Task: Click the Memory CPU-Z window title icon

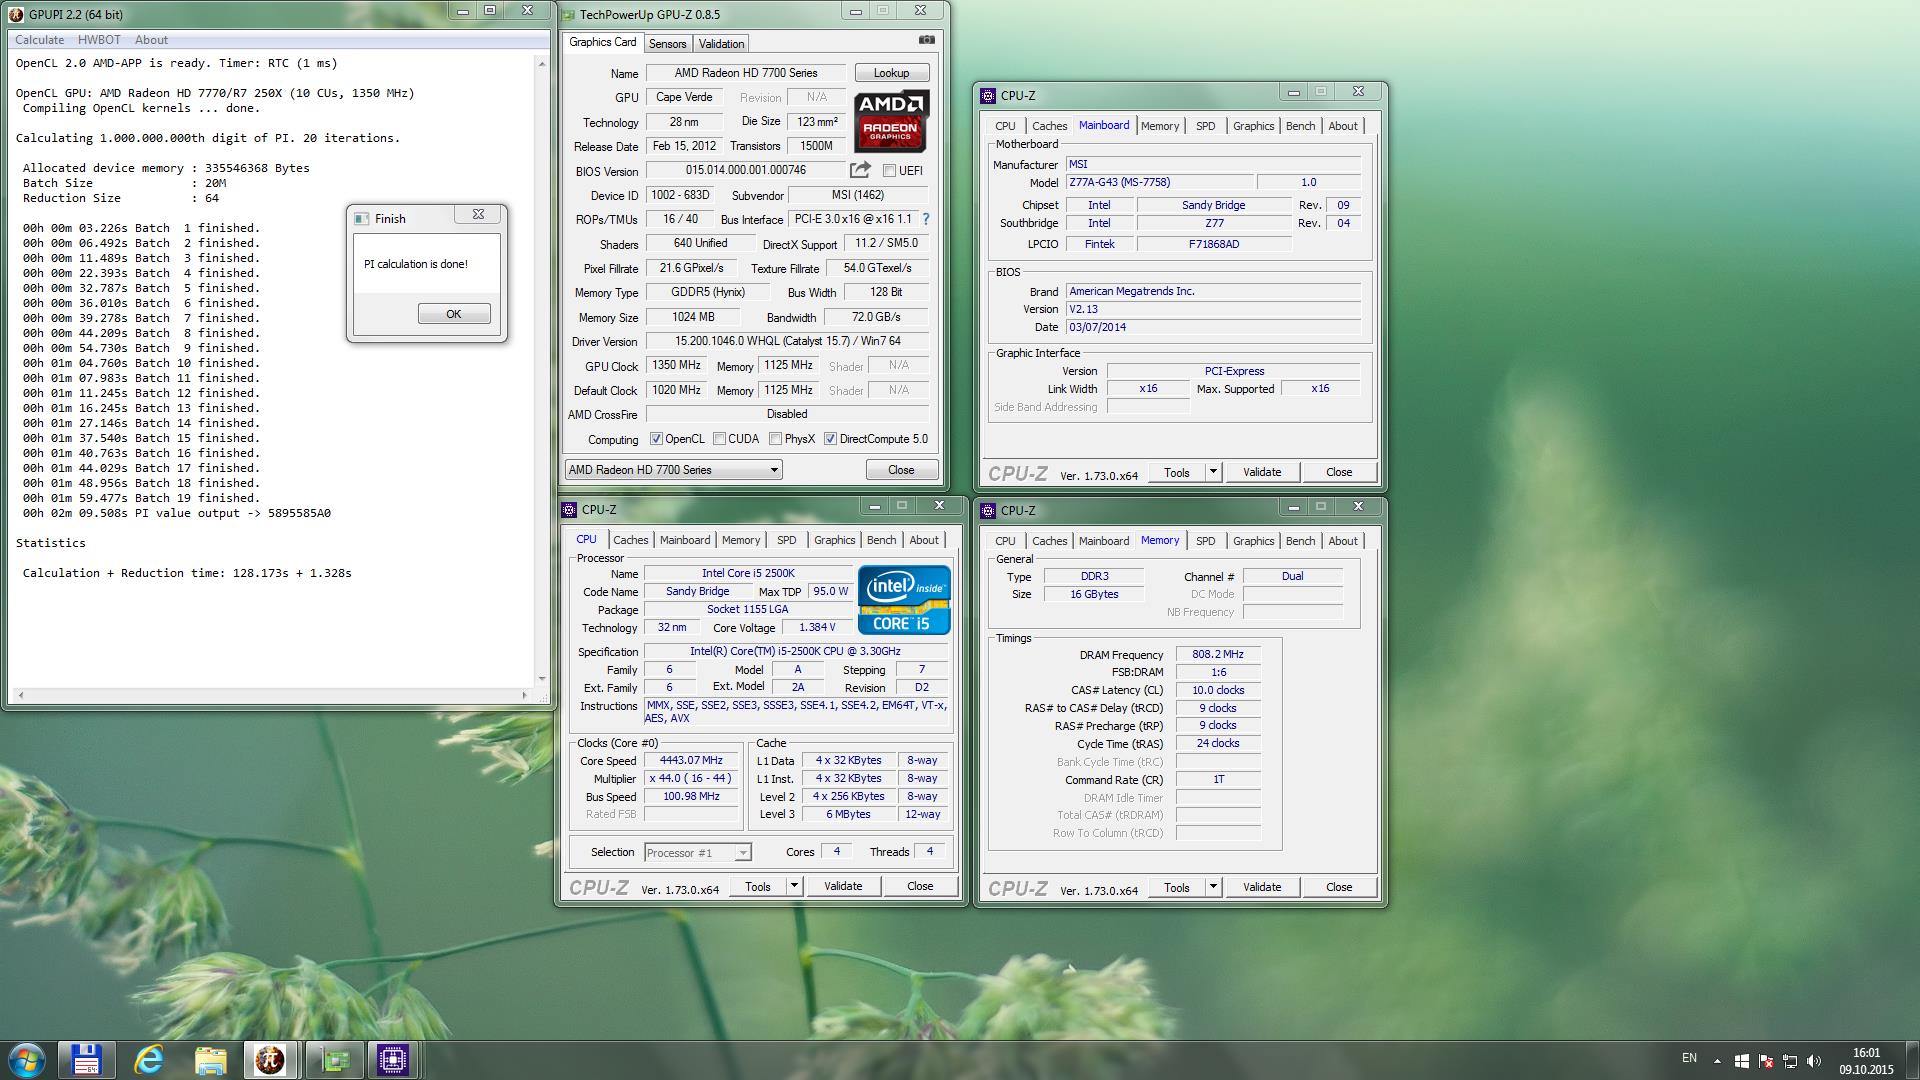Action: click(x=988, y=510)
